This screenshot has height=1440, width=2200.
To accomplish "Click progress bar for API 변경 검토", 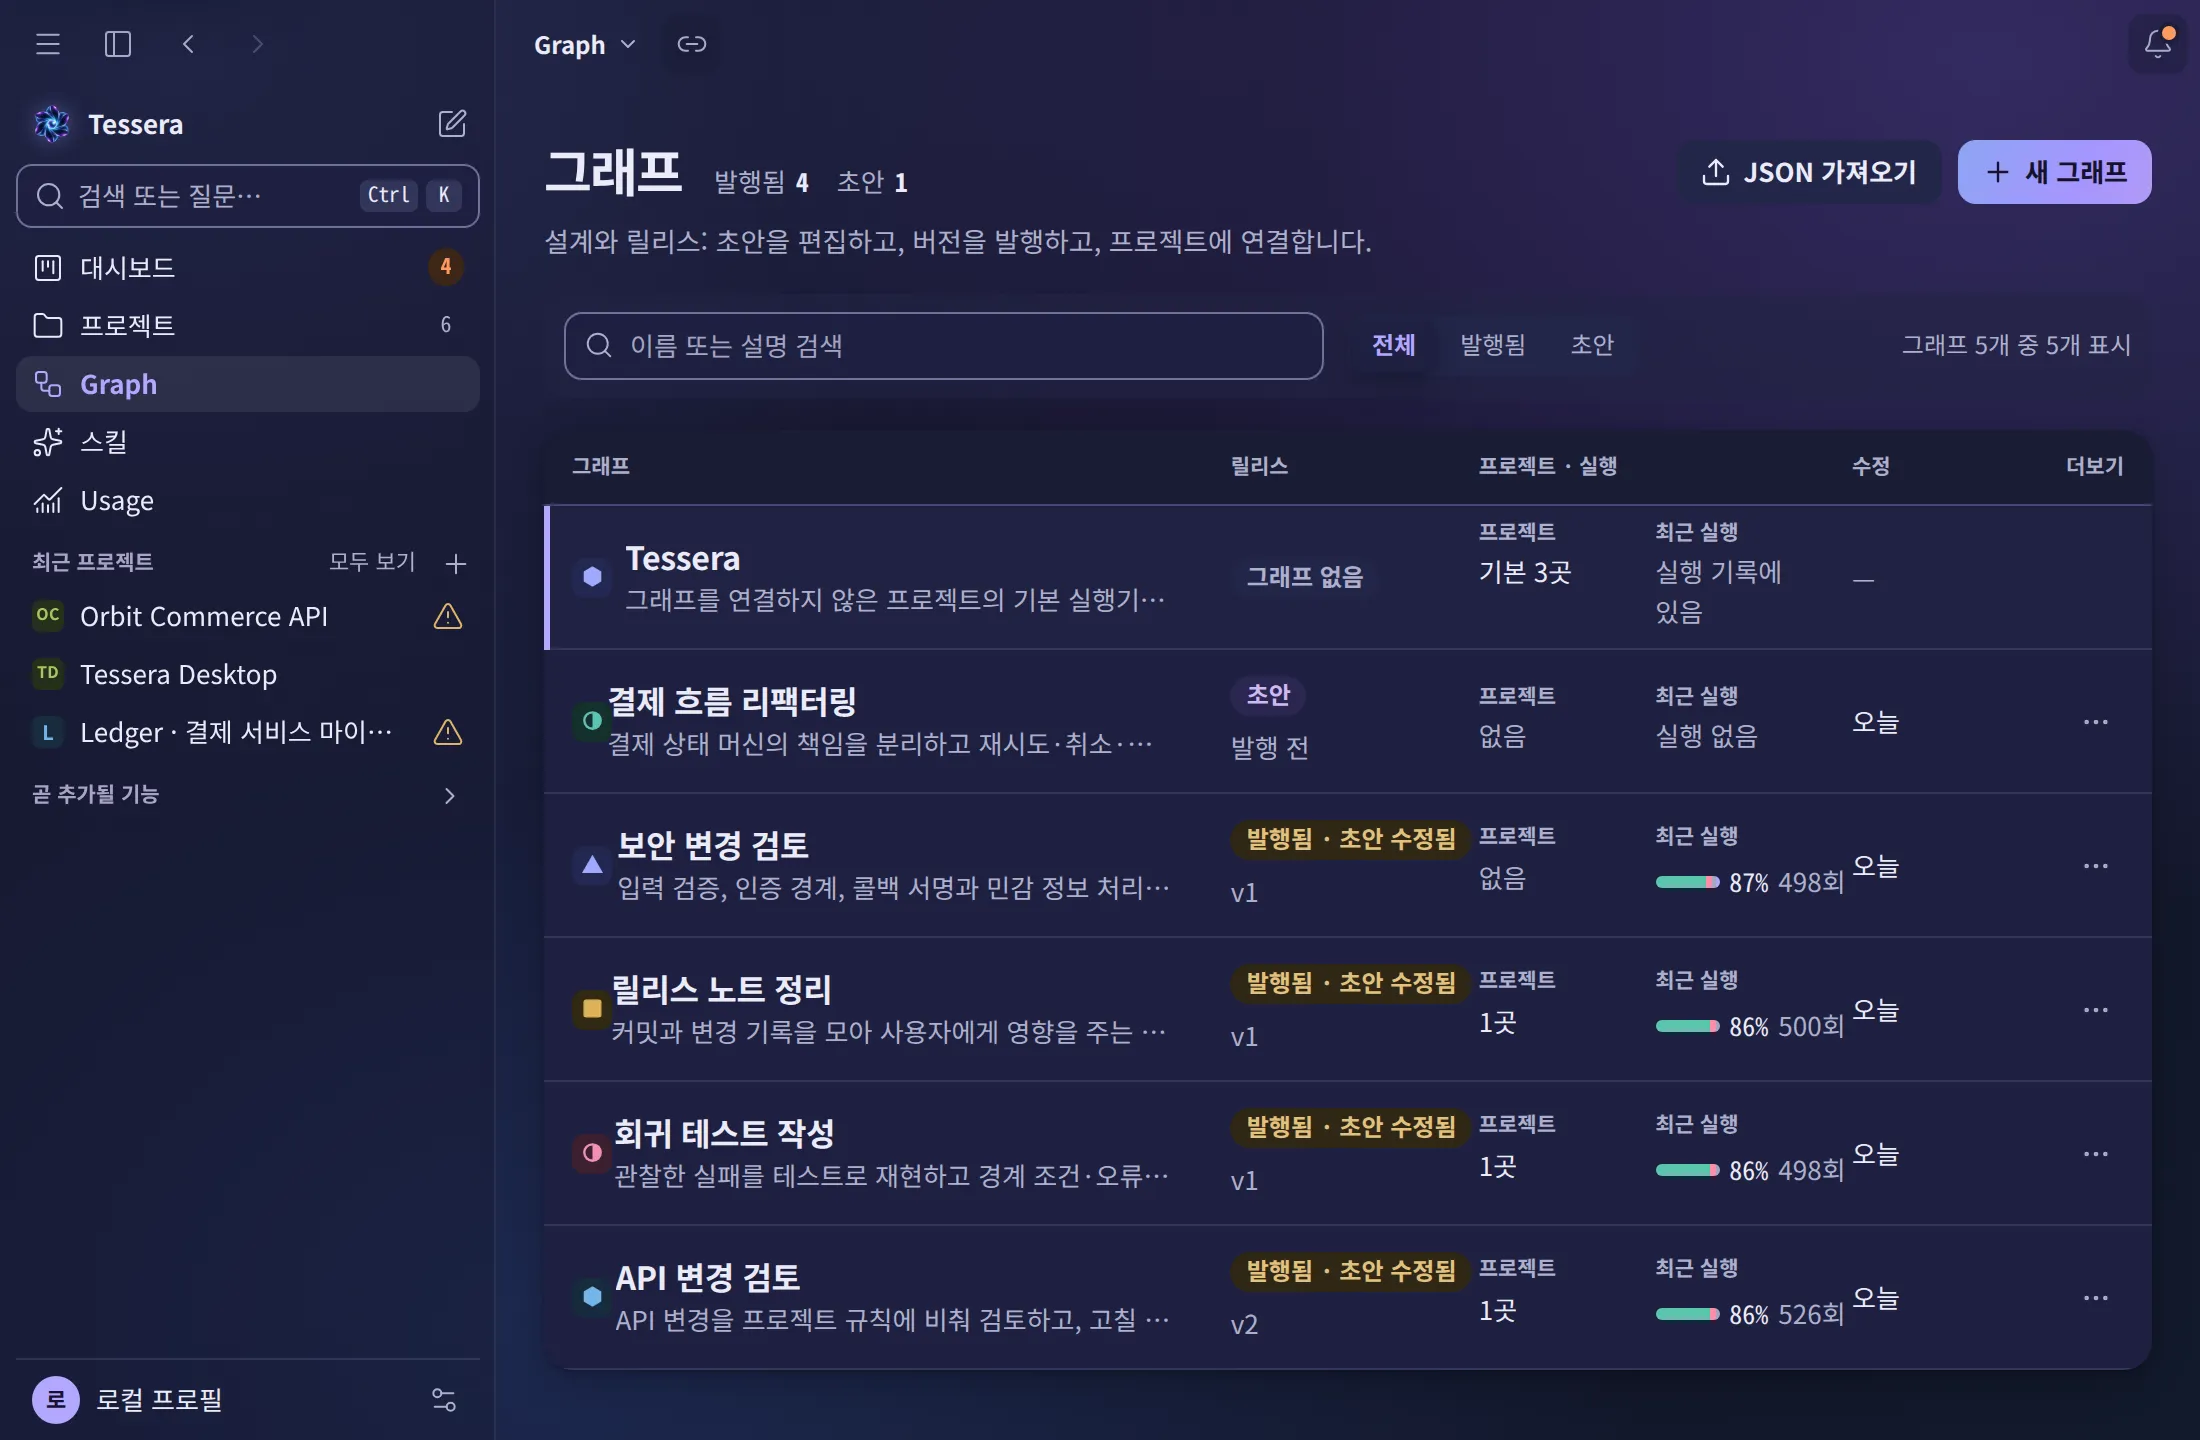I will [x=1687, y=1314].
